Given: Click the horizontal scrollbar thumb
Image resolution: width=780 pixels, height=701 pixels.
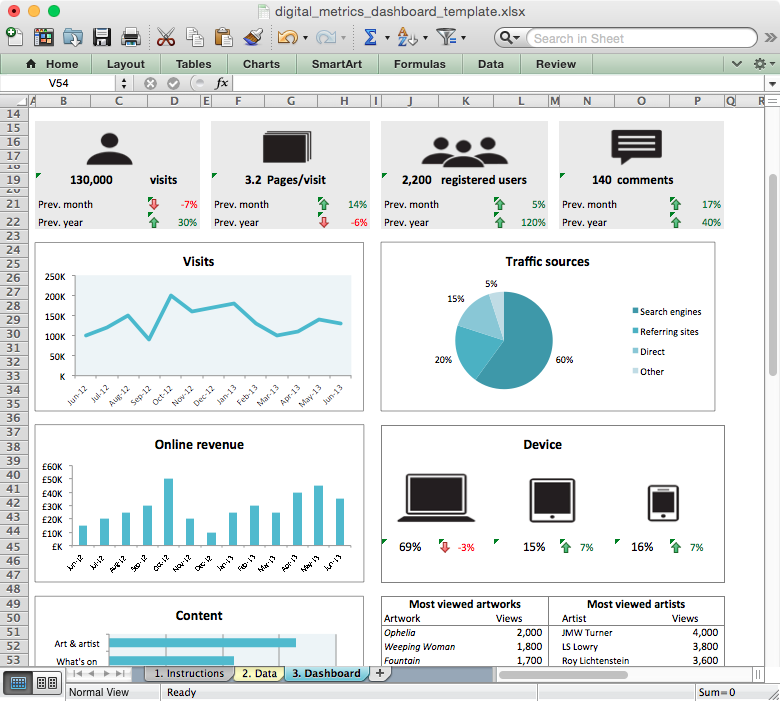Looking at the screenshot, I should point(563,675).
